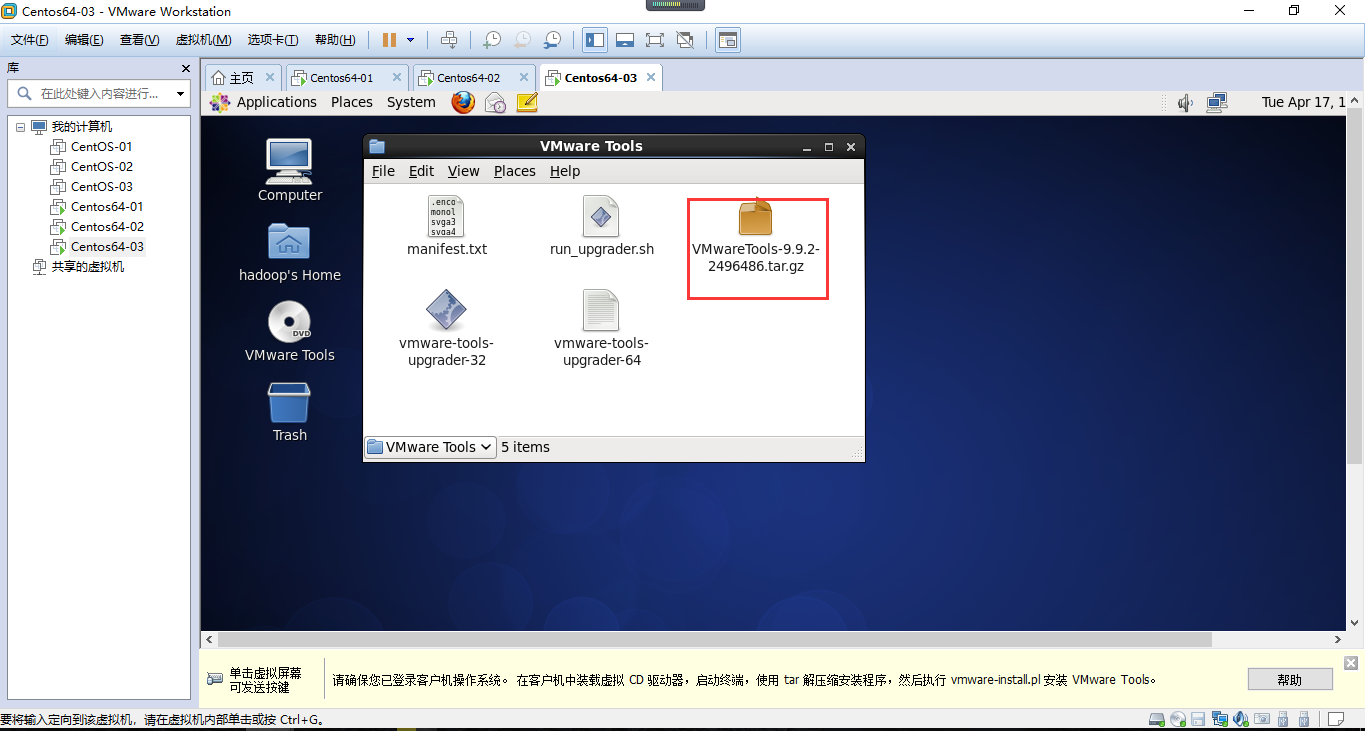The image size is (1365, 731).
Task: Open the GNOME System menu
Action: tap(411, 102)
